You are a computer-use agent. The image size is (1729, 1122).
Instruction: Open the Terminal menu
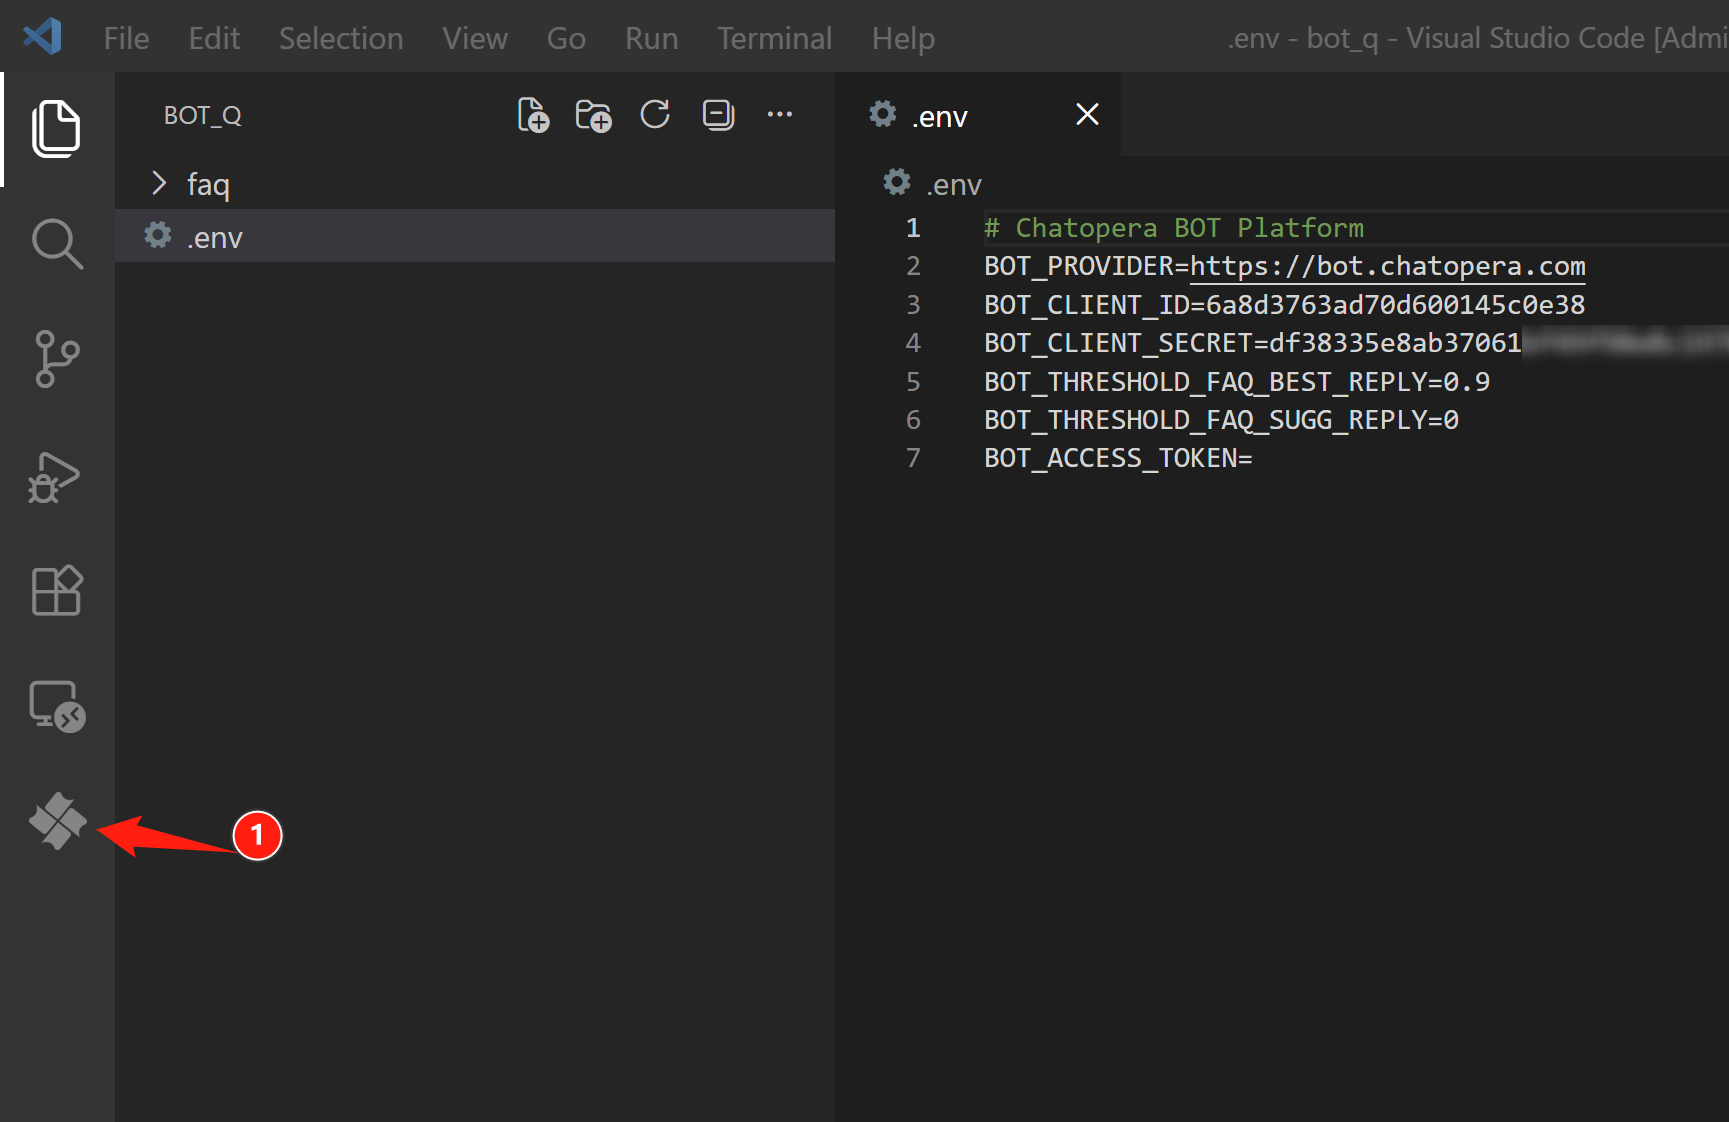click(x=775, y=38)
